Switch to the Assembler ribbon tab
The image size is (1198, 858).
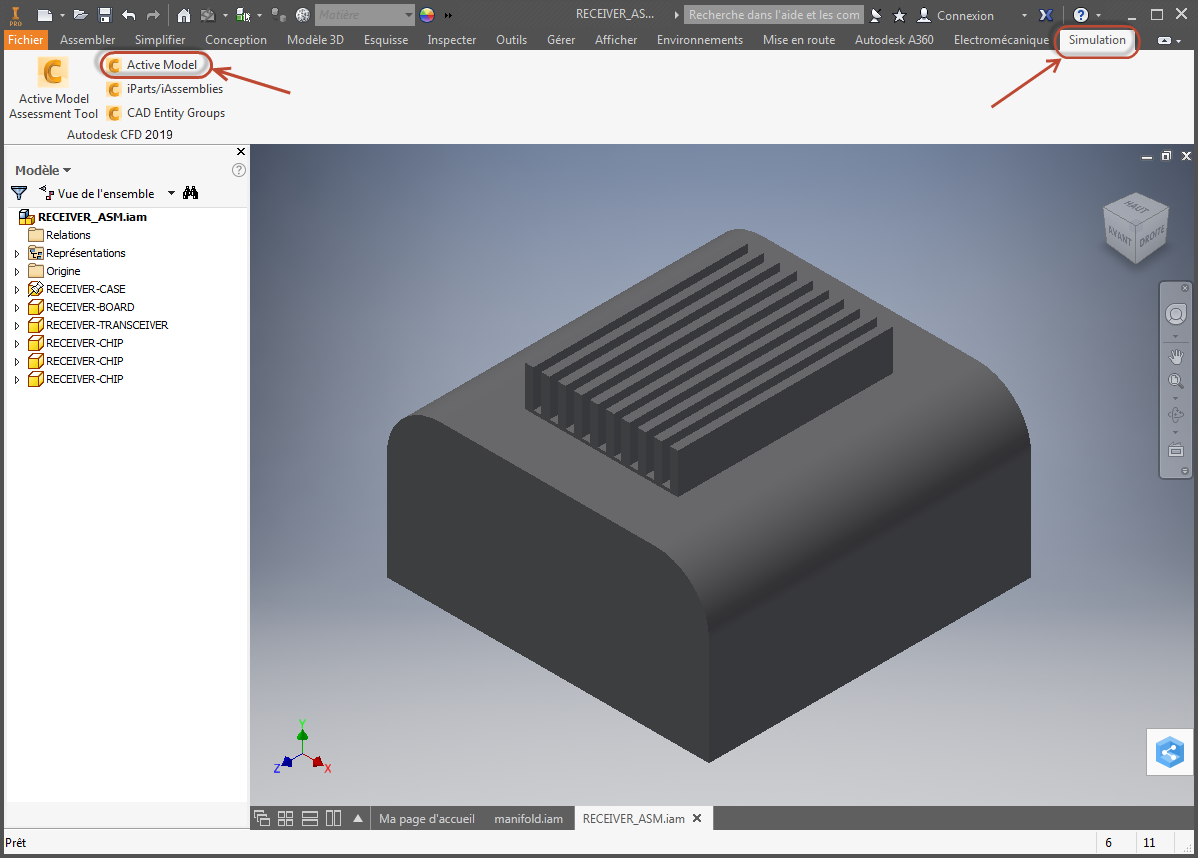click(x=87, y=40)
